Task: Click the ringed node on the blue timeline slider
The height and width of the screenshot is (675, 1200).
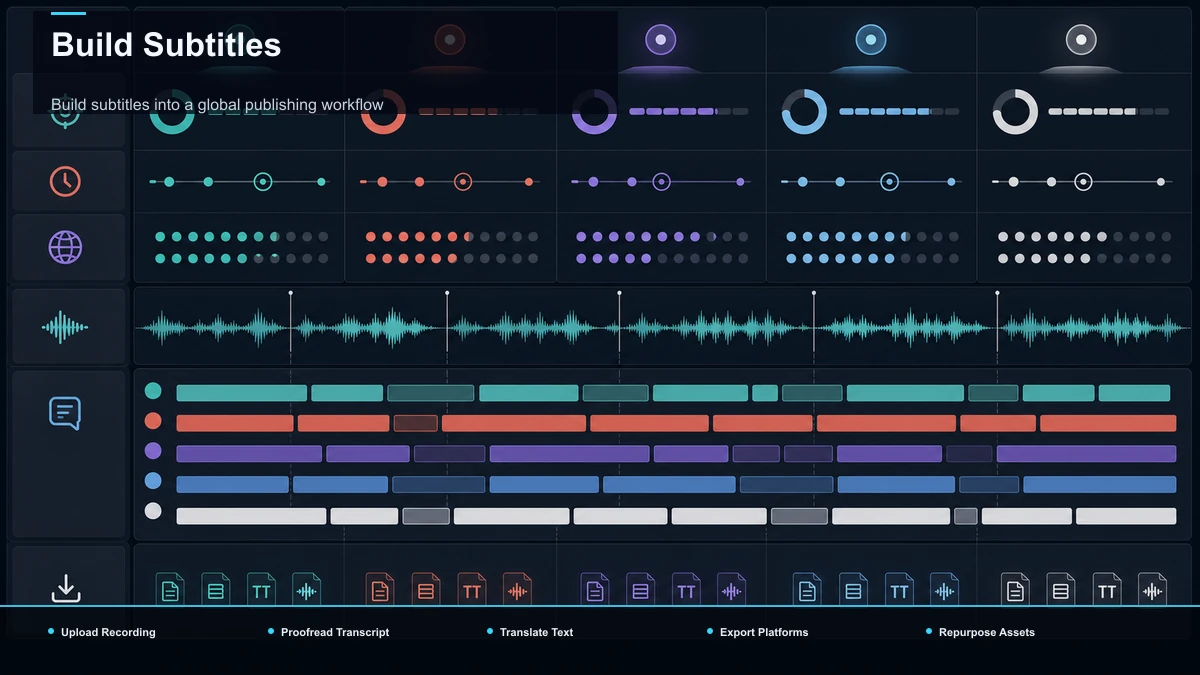Action: (889, 182)
